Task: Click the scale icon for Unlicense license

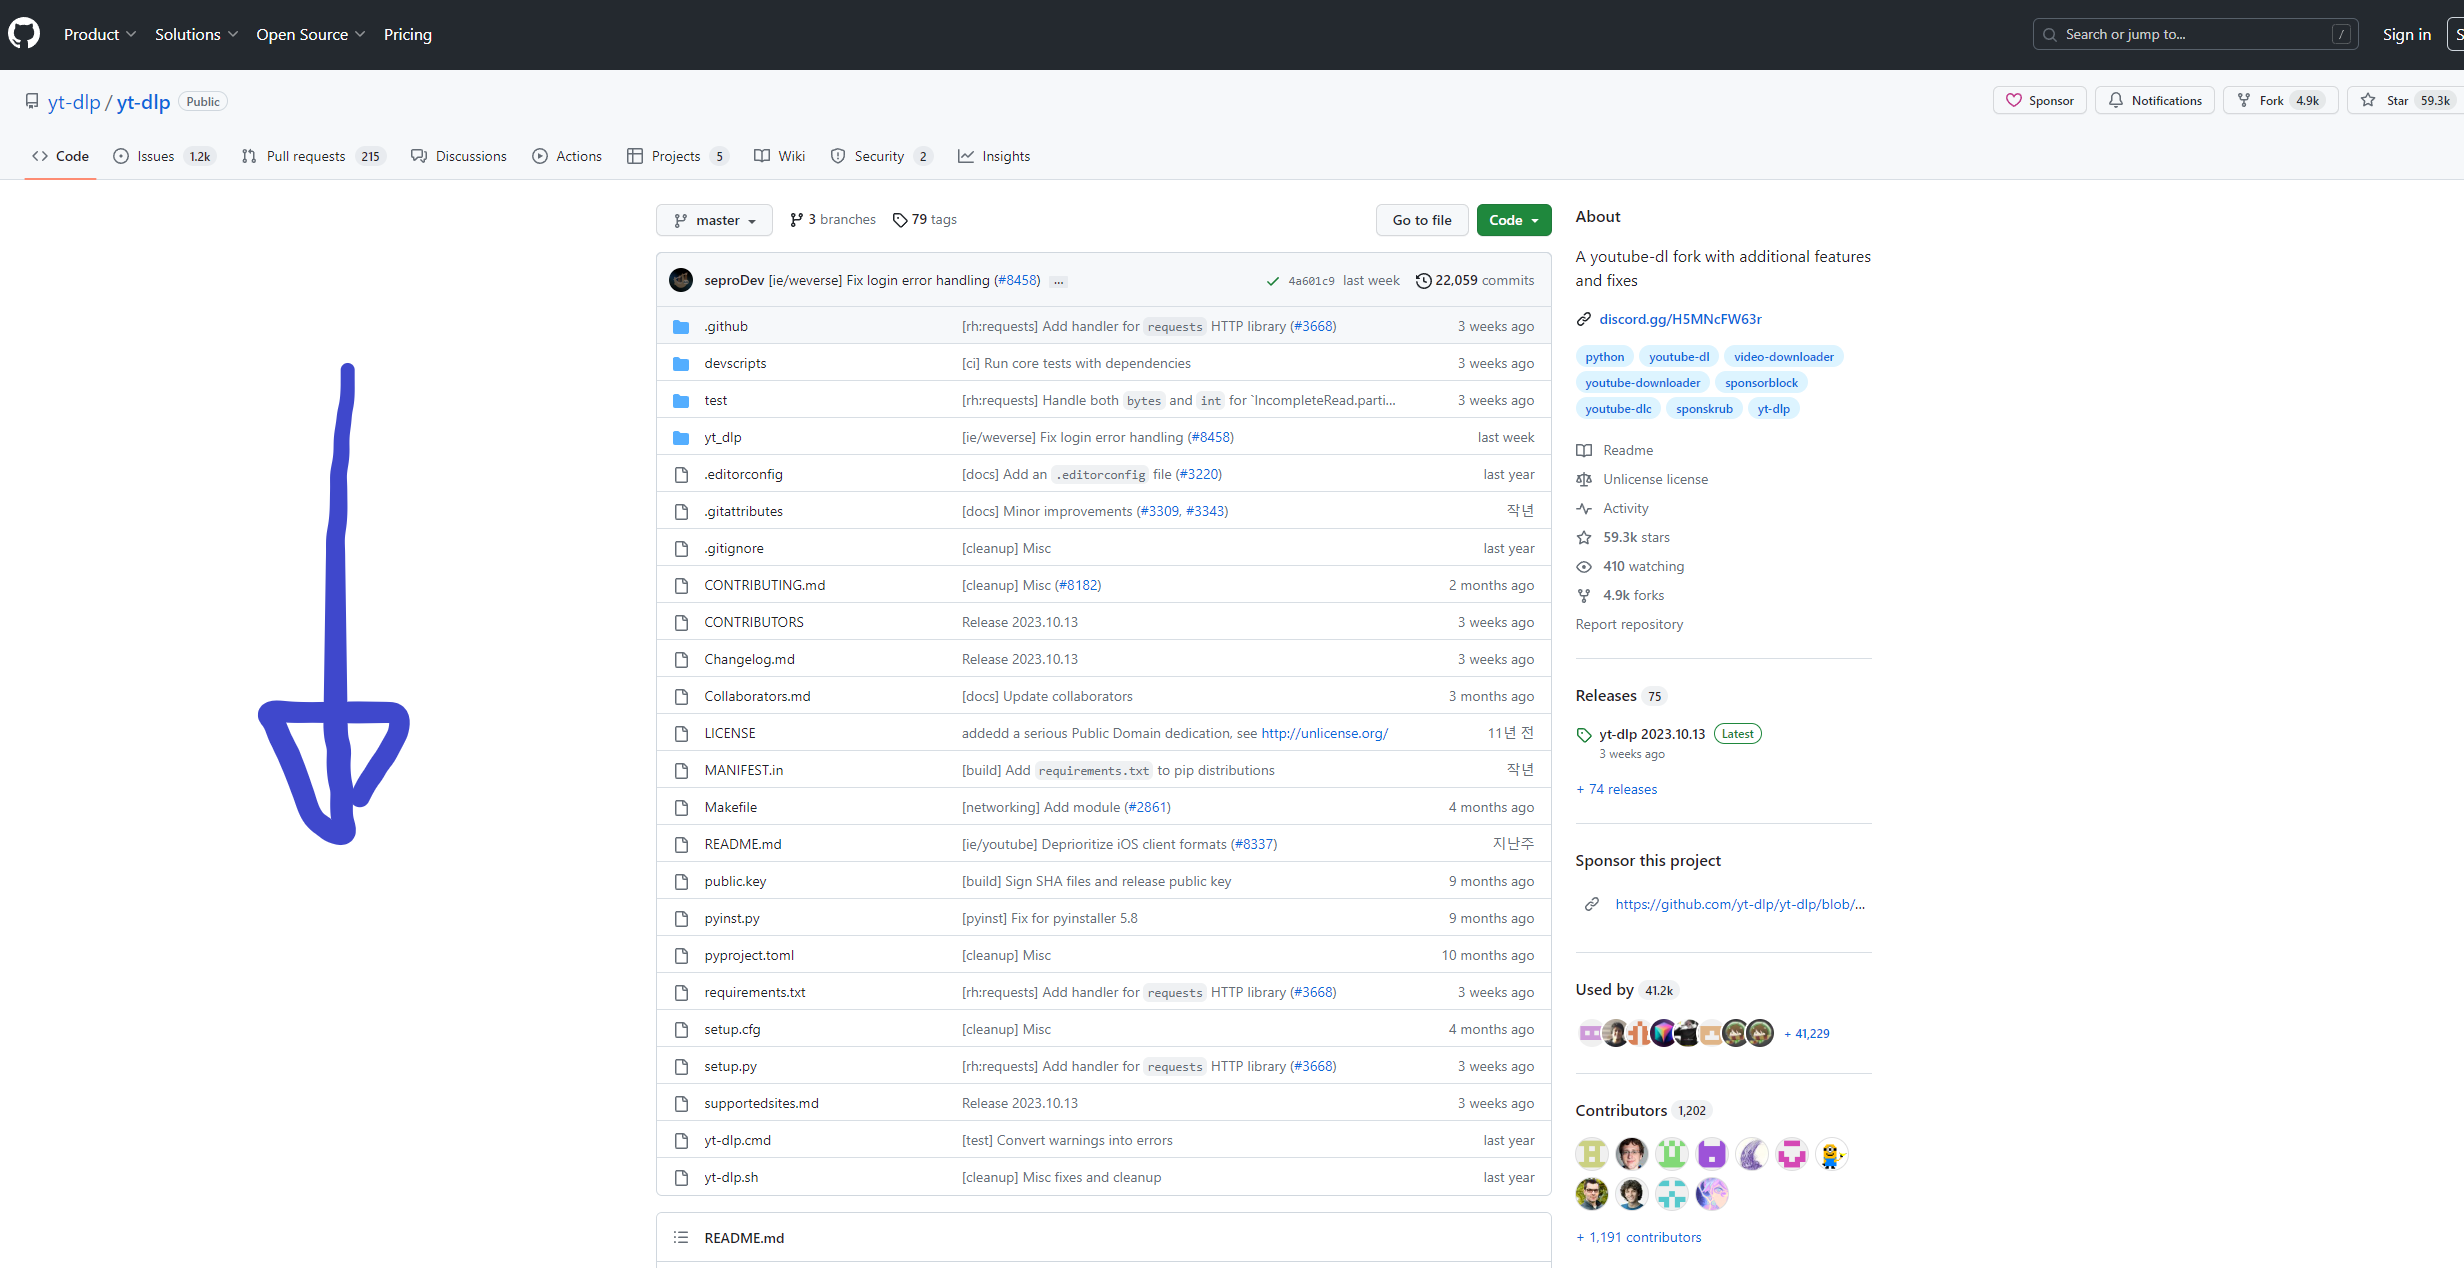Action: tap(1584, 480)
